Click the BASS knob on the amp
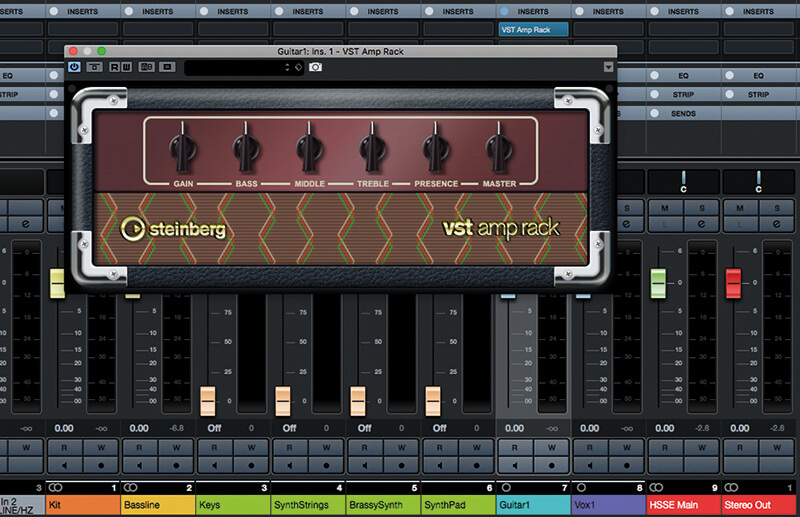 point(246,149)
